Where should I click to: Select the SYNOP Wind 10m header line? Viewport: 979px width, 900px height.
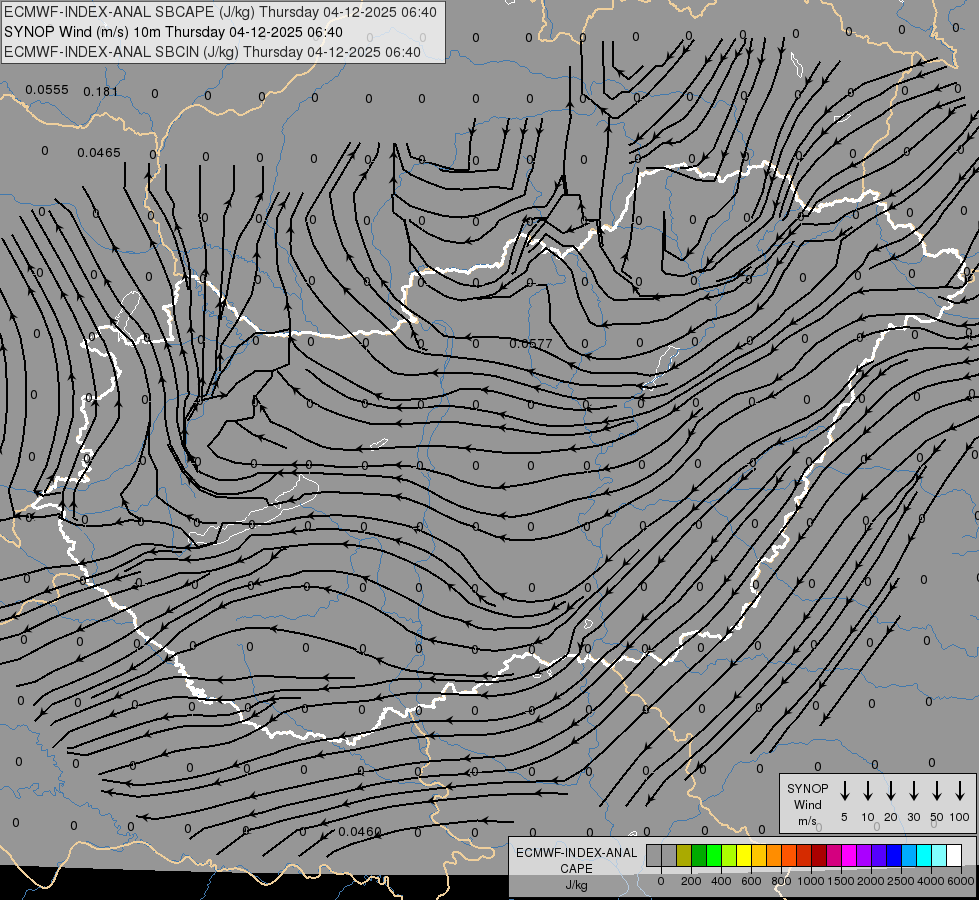pos(174,32)
